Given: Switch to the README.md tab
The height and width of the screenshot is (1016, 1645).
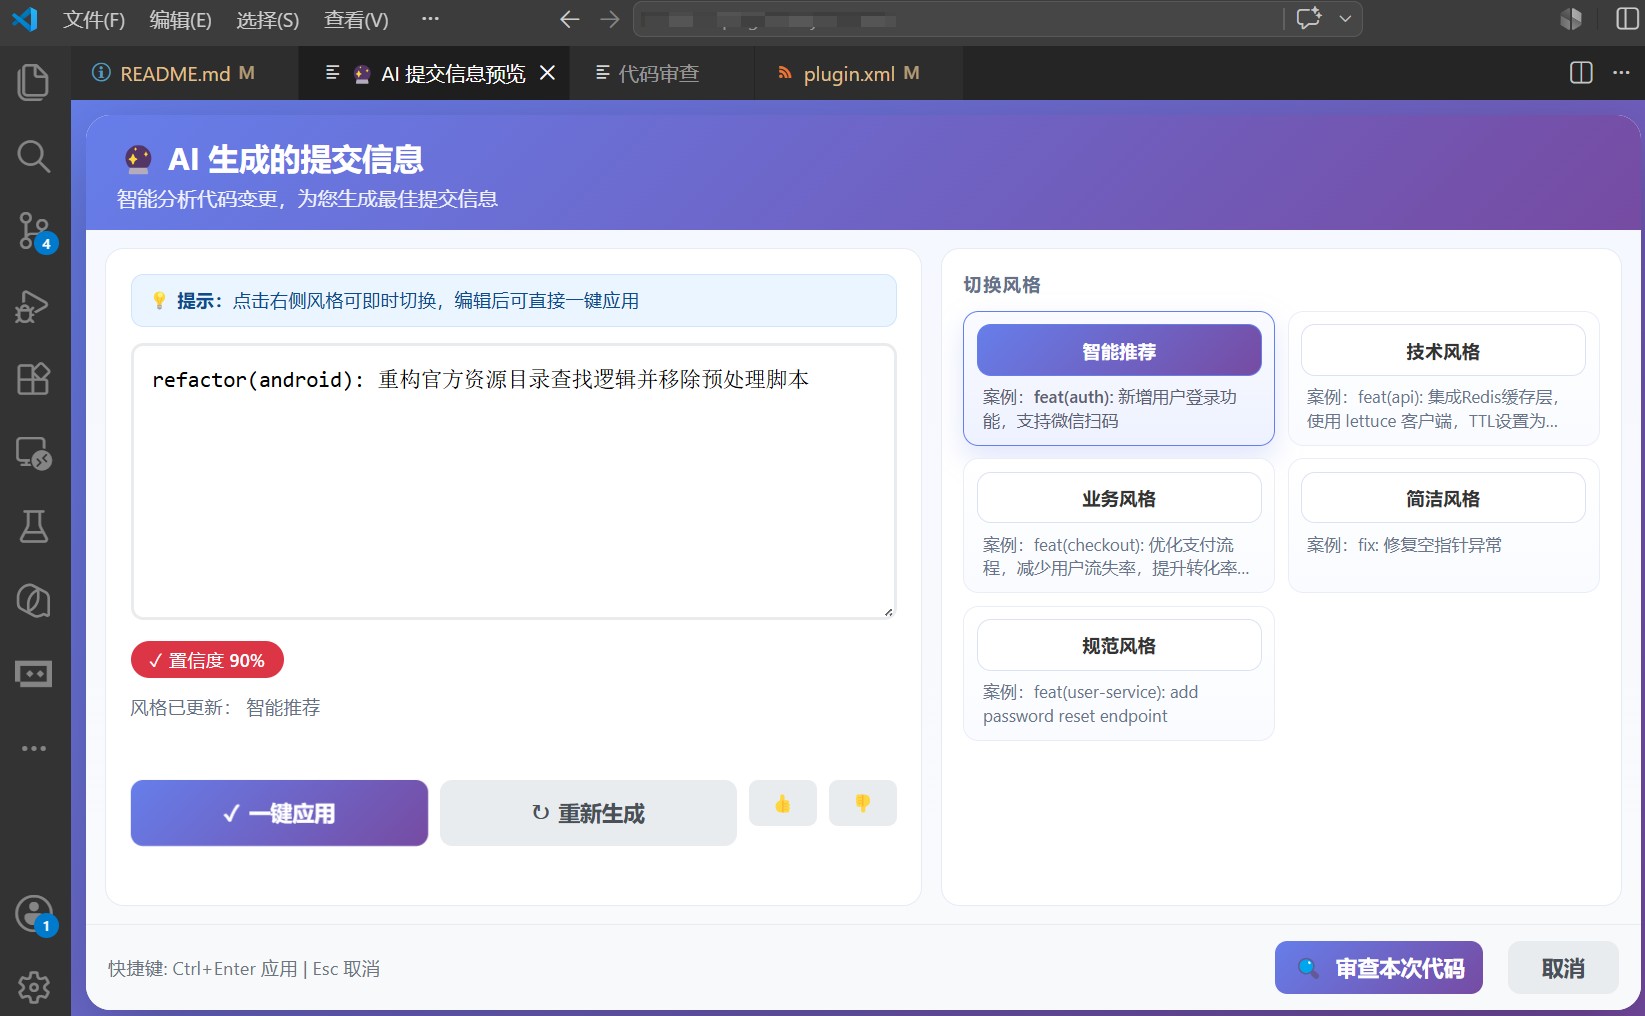Looking at the screenshot, I should click(x=185, y=73).
